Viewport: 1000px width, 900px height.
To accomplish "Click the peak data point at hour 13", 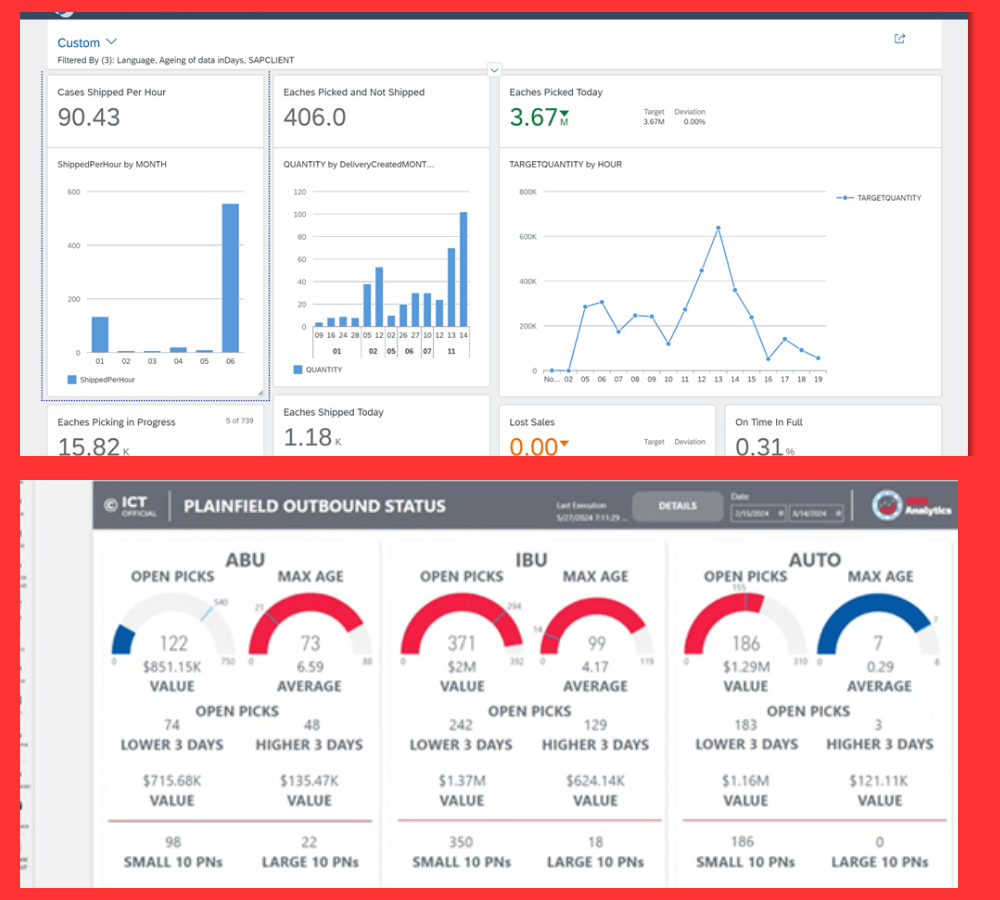I will (x=718, y=228).
